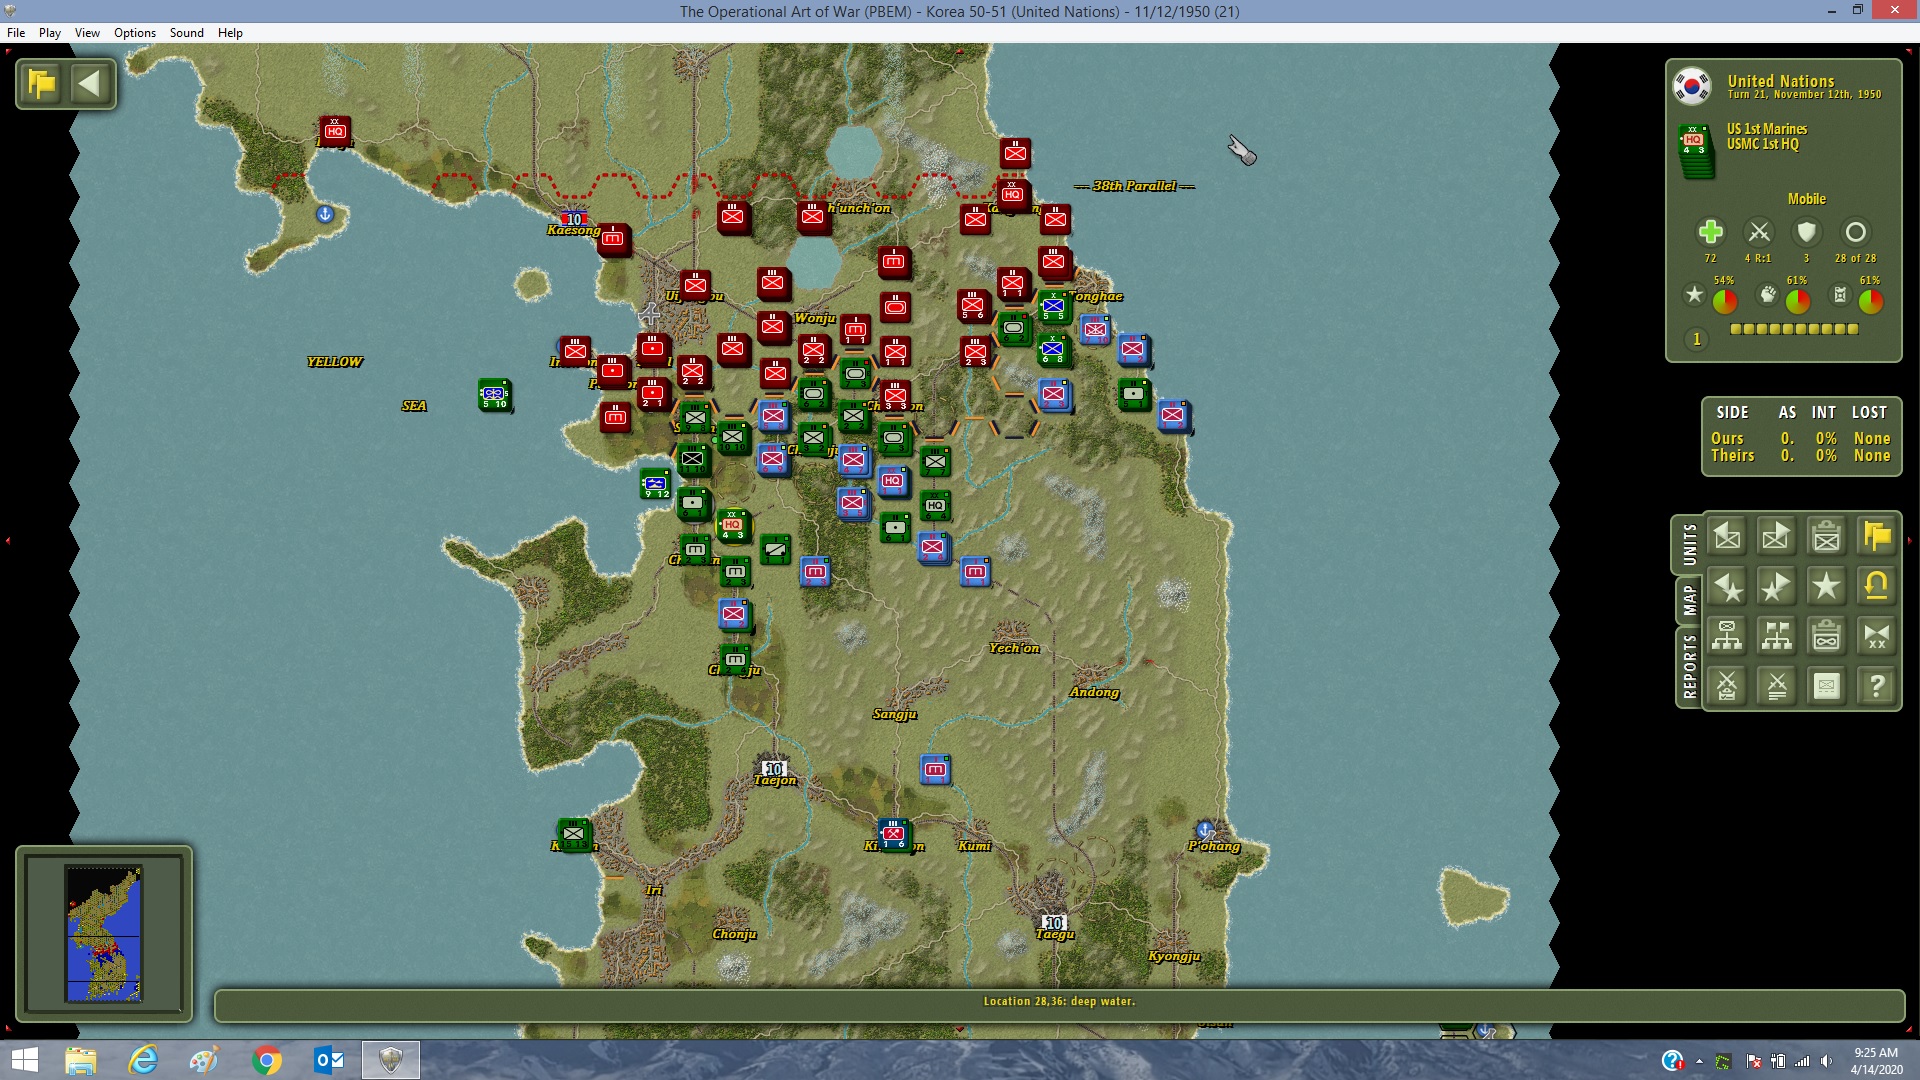Click the plain star formation button

(x=1827, y=587)
